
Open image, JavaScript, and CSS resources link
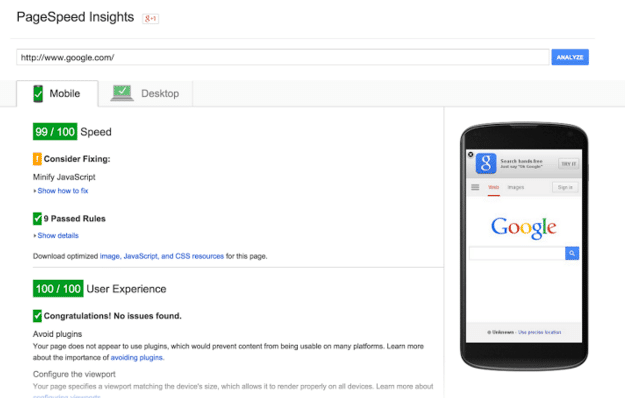point(162,256)
